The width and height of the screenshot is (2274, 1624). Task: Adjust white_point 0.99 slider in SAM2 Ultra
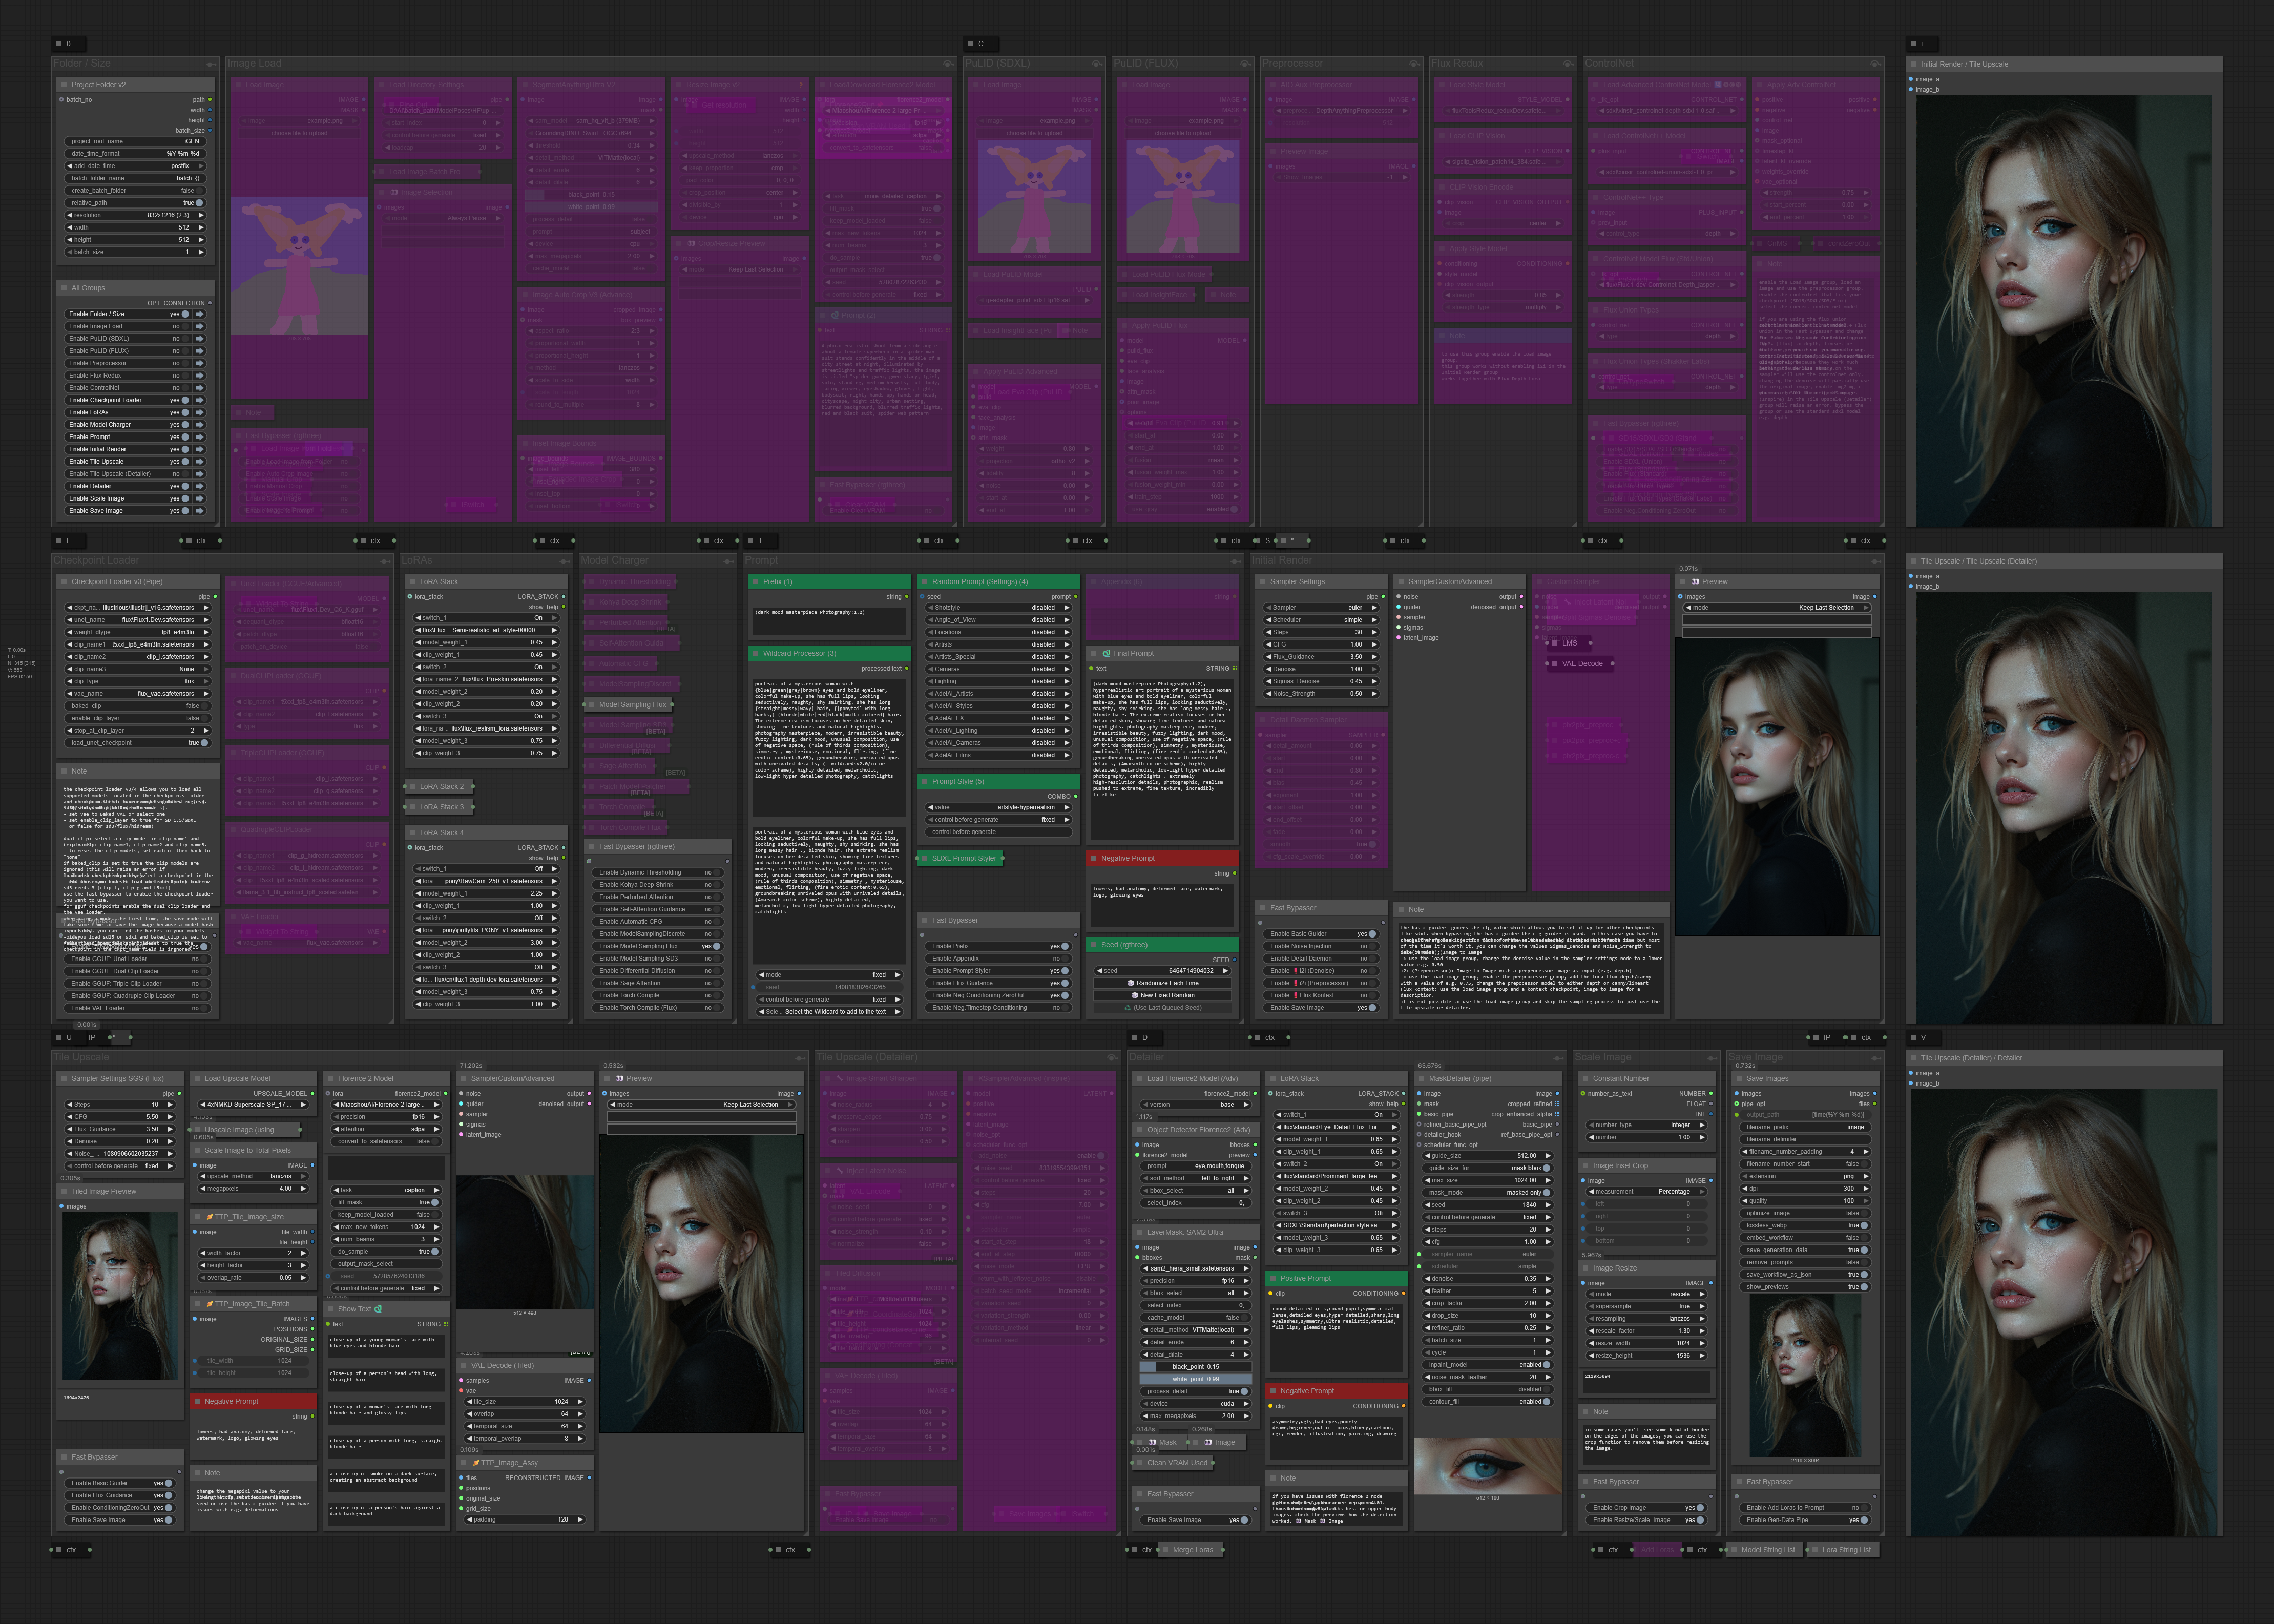(1195, 1379)
